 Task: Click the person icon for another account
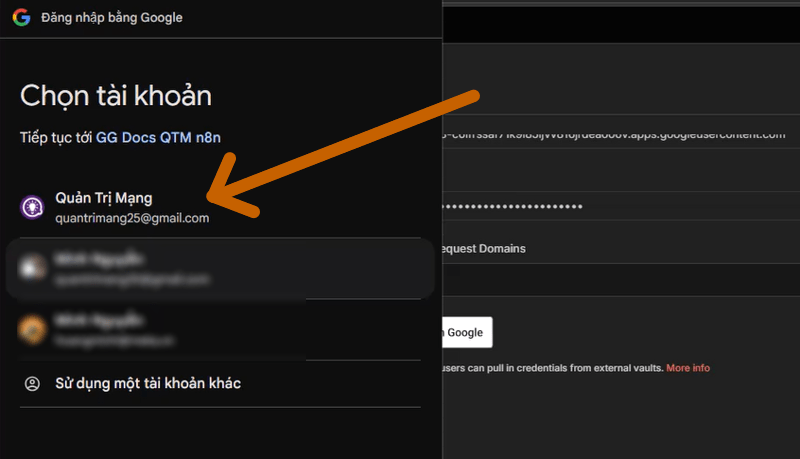[32, 384]
